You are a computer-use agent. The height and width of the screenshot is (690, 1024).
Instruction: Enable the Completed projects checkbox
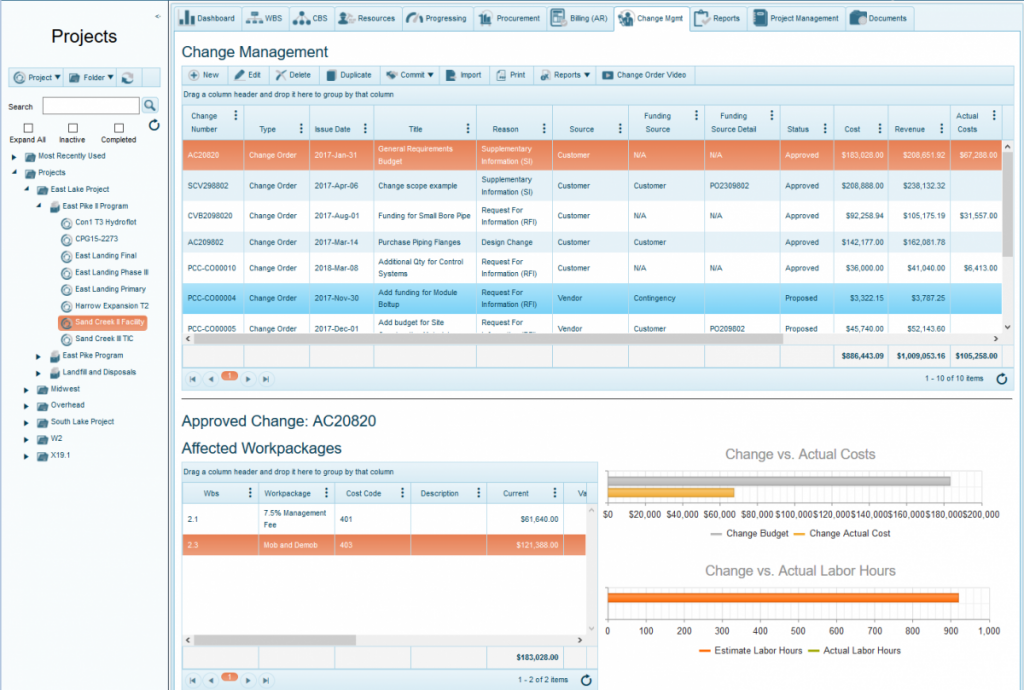(x=121, y=126)
